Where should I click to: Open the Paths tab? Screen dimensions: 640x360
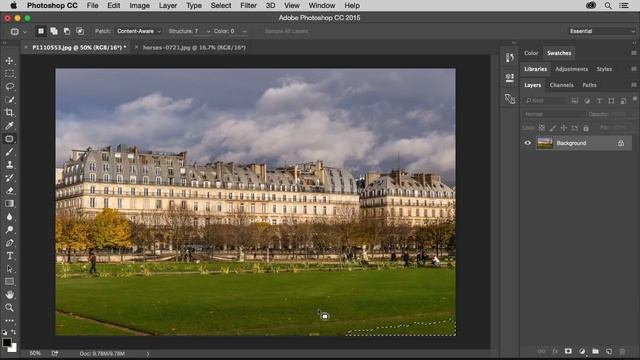click(589, 85)
